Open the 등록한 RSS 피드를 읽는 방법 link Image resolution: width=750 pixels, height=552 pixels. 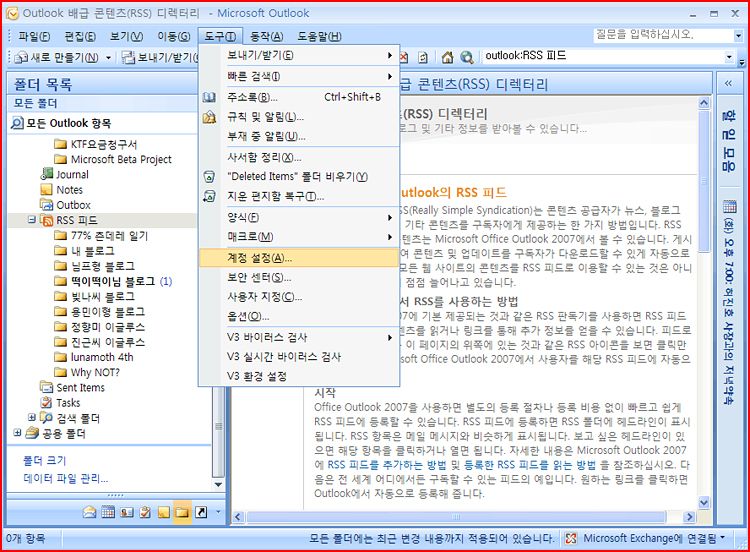point(530,464)
